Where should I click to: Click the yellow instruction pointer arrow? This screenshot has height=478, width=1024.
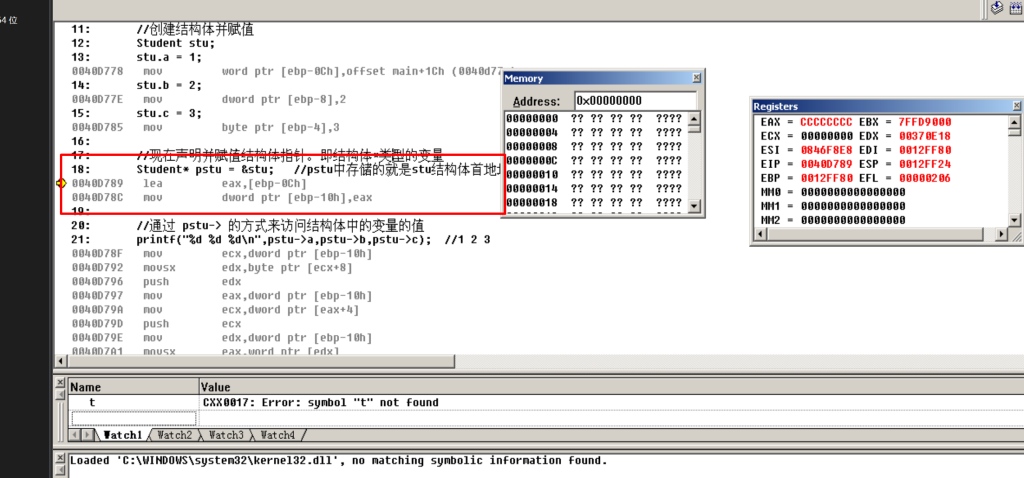coord(62,183)
